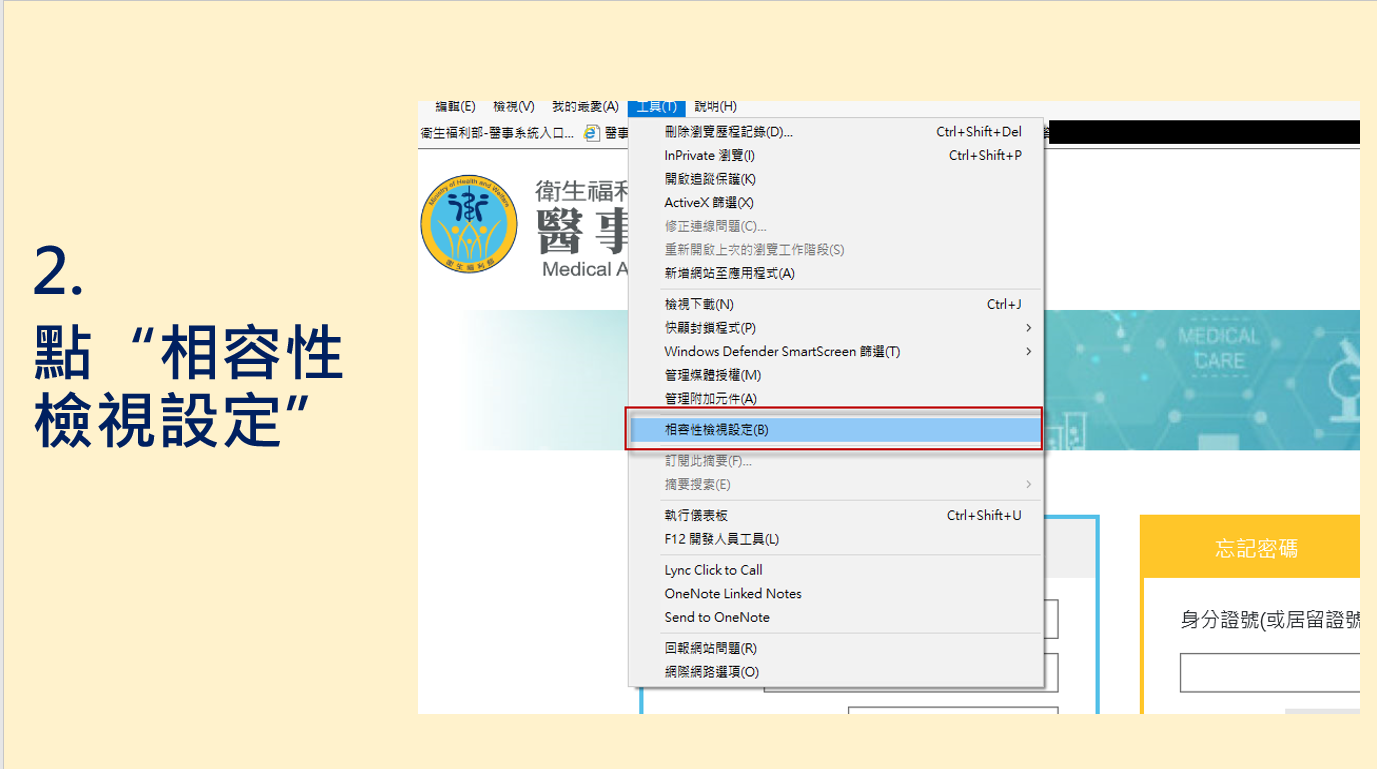
Task: Click the 身分證號 input field
Action: point(1269,673)
